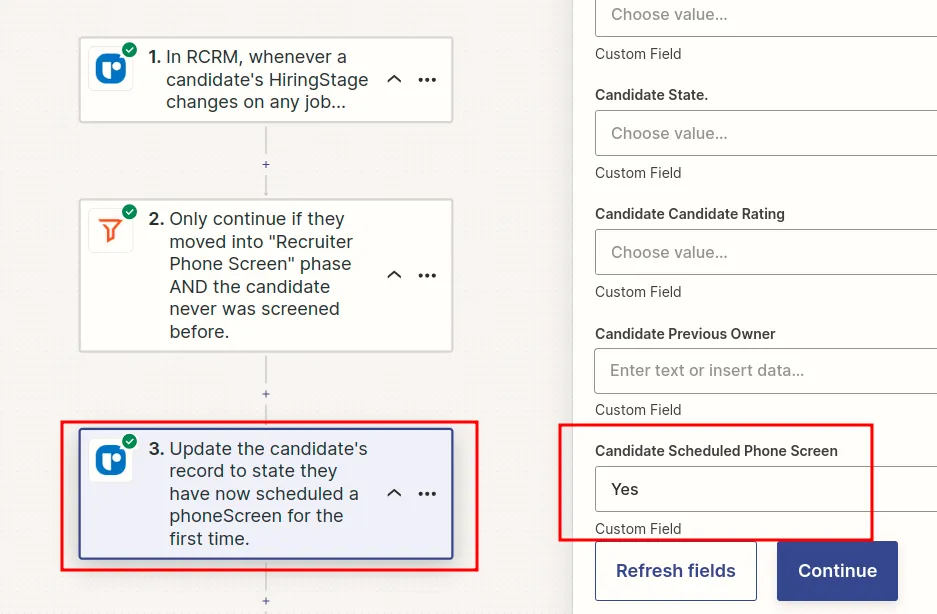Screen dimensions: 937x614
Task: Collapse step 3 using its chevron
Action: (x=394, y=494)
